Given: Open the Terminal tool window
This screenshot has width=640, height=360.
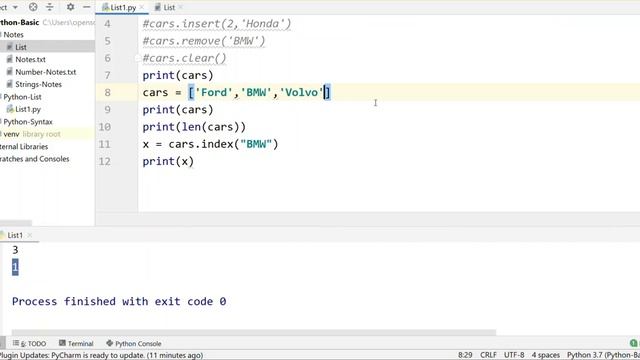Looking at the screenshot, I should 76,344.
